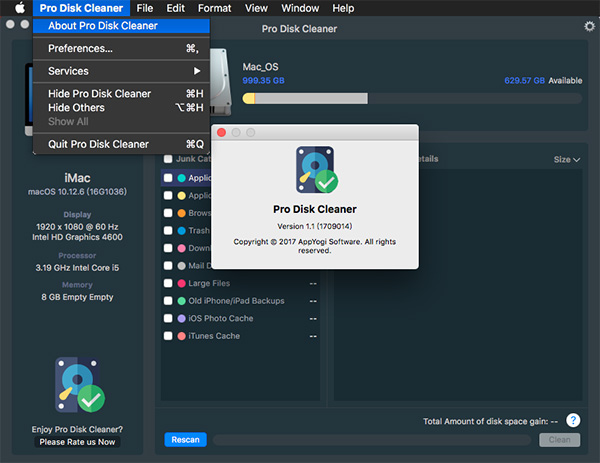Open the Window menu
This screenshot has height=463, width=600.
coord(300,8)
